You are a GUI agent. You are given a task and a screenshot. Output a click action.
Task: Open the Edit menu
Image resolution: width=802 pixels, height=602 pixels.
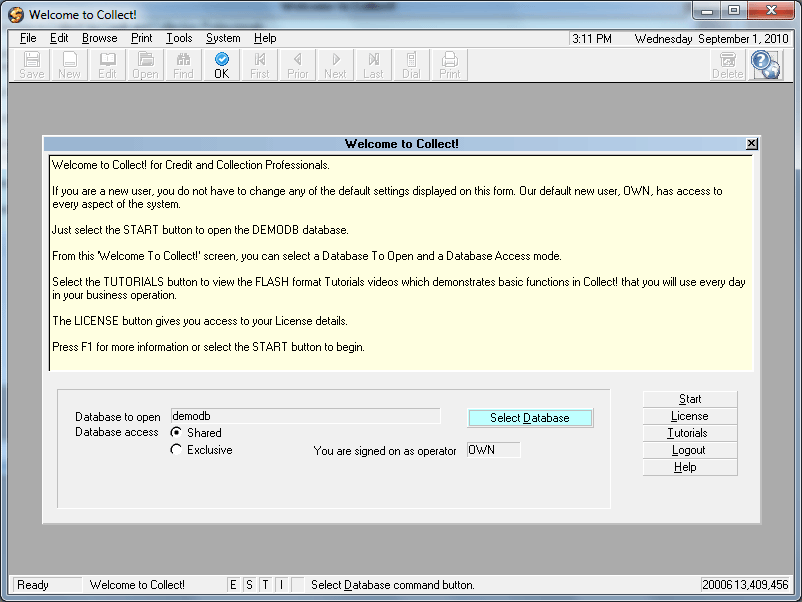click(59, 38)
